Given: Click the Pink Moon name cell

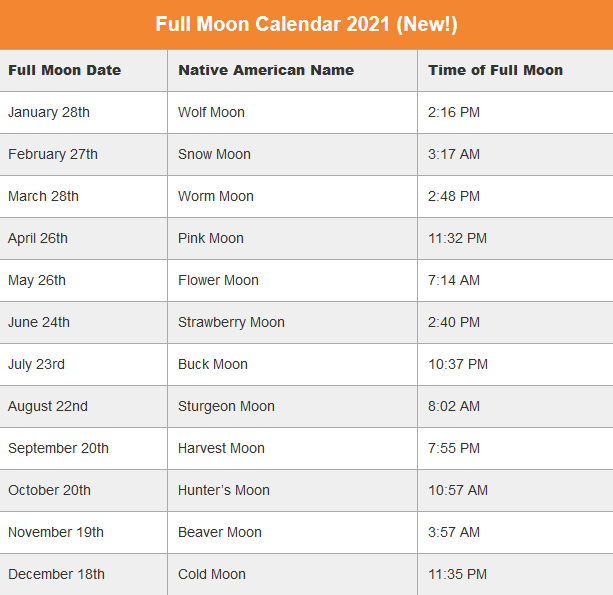Looking at the screenshot, I should (211, 239).
